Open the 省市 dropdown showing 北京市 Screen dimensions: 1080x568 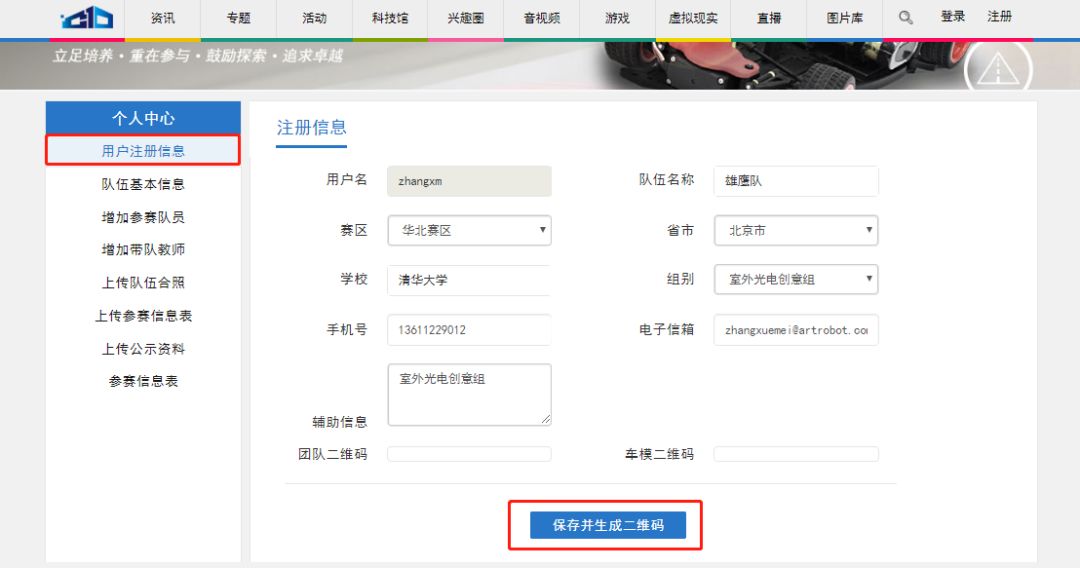point(796,230)
